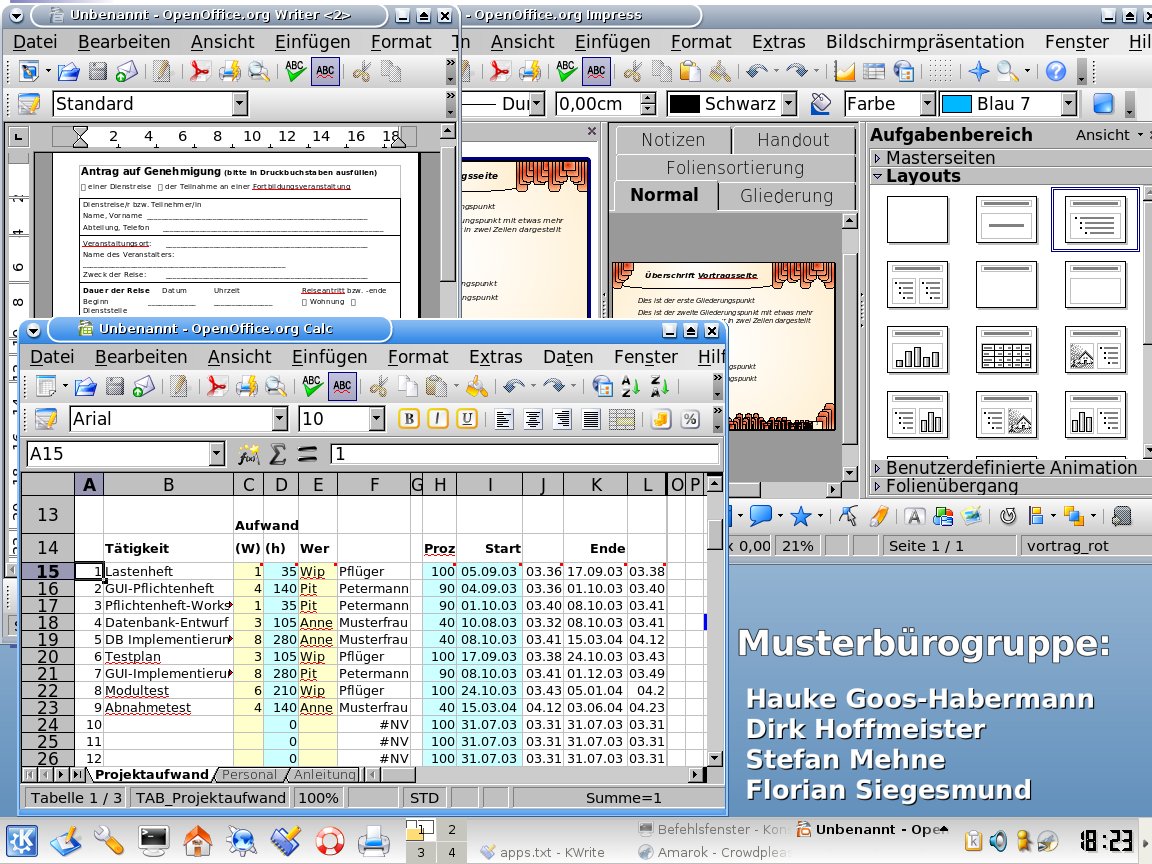1152x864 pixels.
Task: Open Home folder from KDE panel
Action: [x=198, y=840]
